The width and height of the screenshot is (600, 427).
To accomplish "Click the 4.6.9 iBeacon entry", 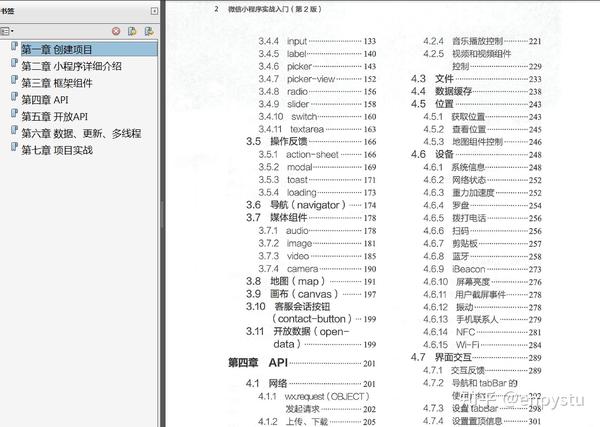I will click(483, 269).
